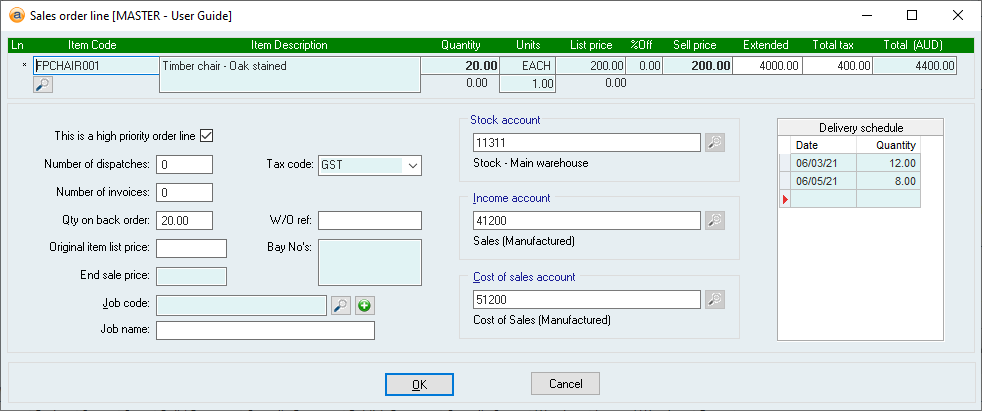The height and width of the screenshot is (411, 982).
Task: Expand the Tax code dropdown
Action: pyautogui.click(x=413, y=165)
